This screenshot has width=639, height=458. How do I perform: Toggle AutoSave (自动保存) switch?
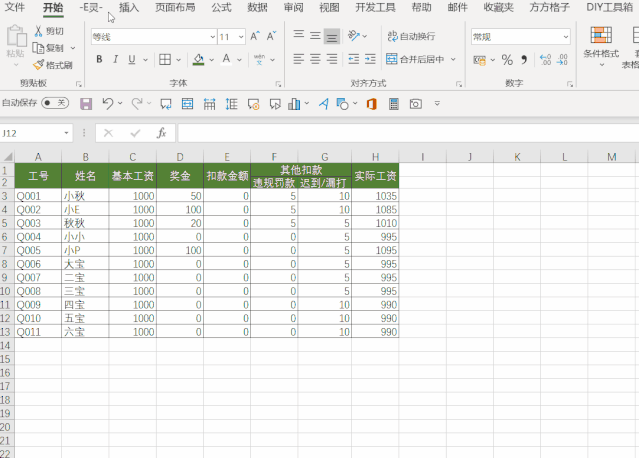pos(55,103)
